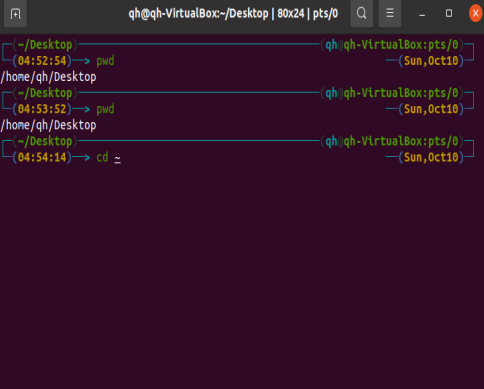The width and height of the screenshot is (484, 389).
Task: Click Sun,Oct10 date beside 04:52:54
Action: [x=431, y=61]
